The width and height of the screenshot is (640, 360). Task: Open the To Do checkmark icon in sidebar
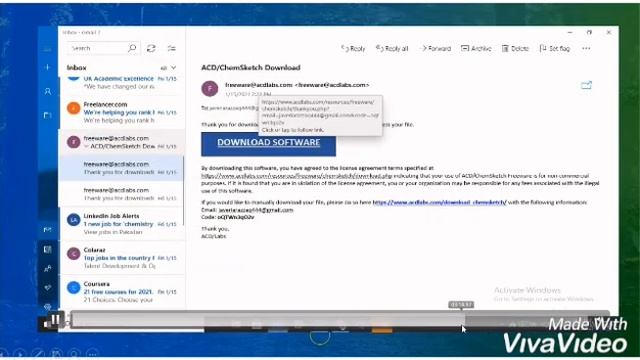click(48, 287)
